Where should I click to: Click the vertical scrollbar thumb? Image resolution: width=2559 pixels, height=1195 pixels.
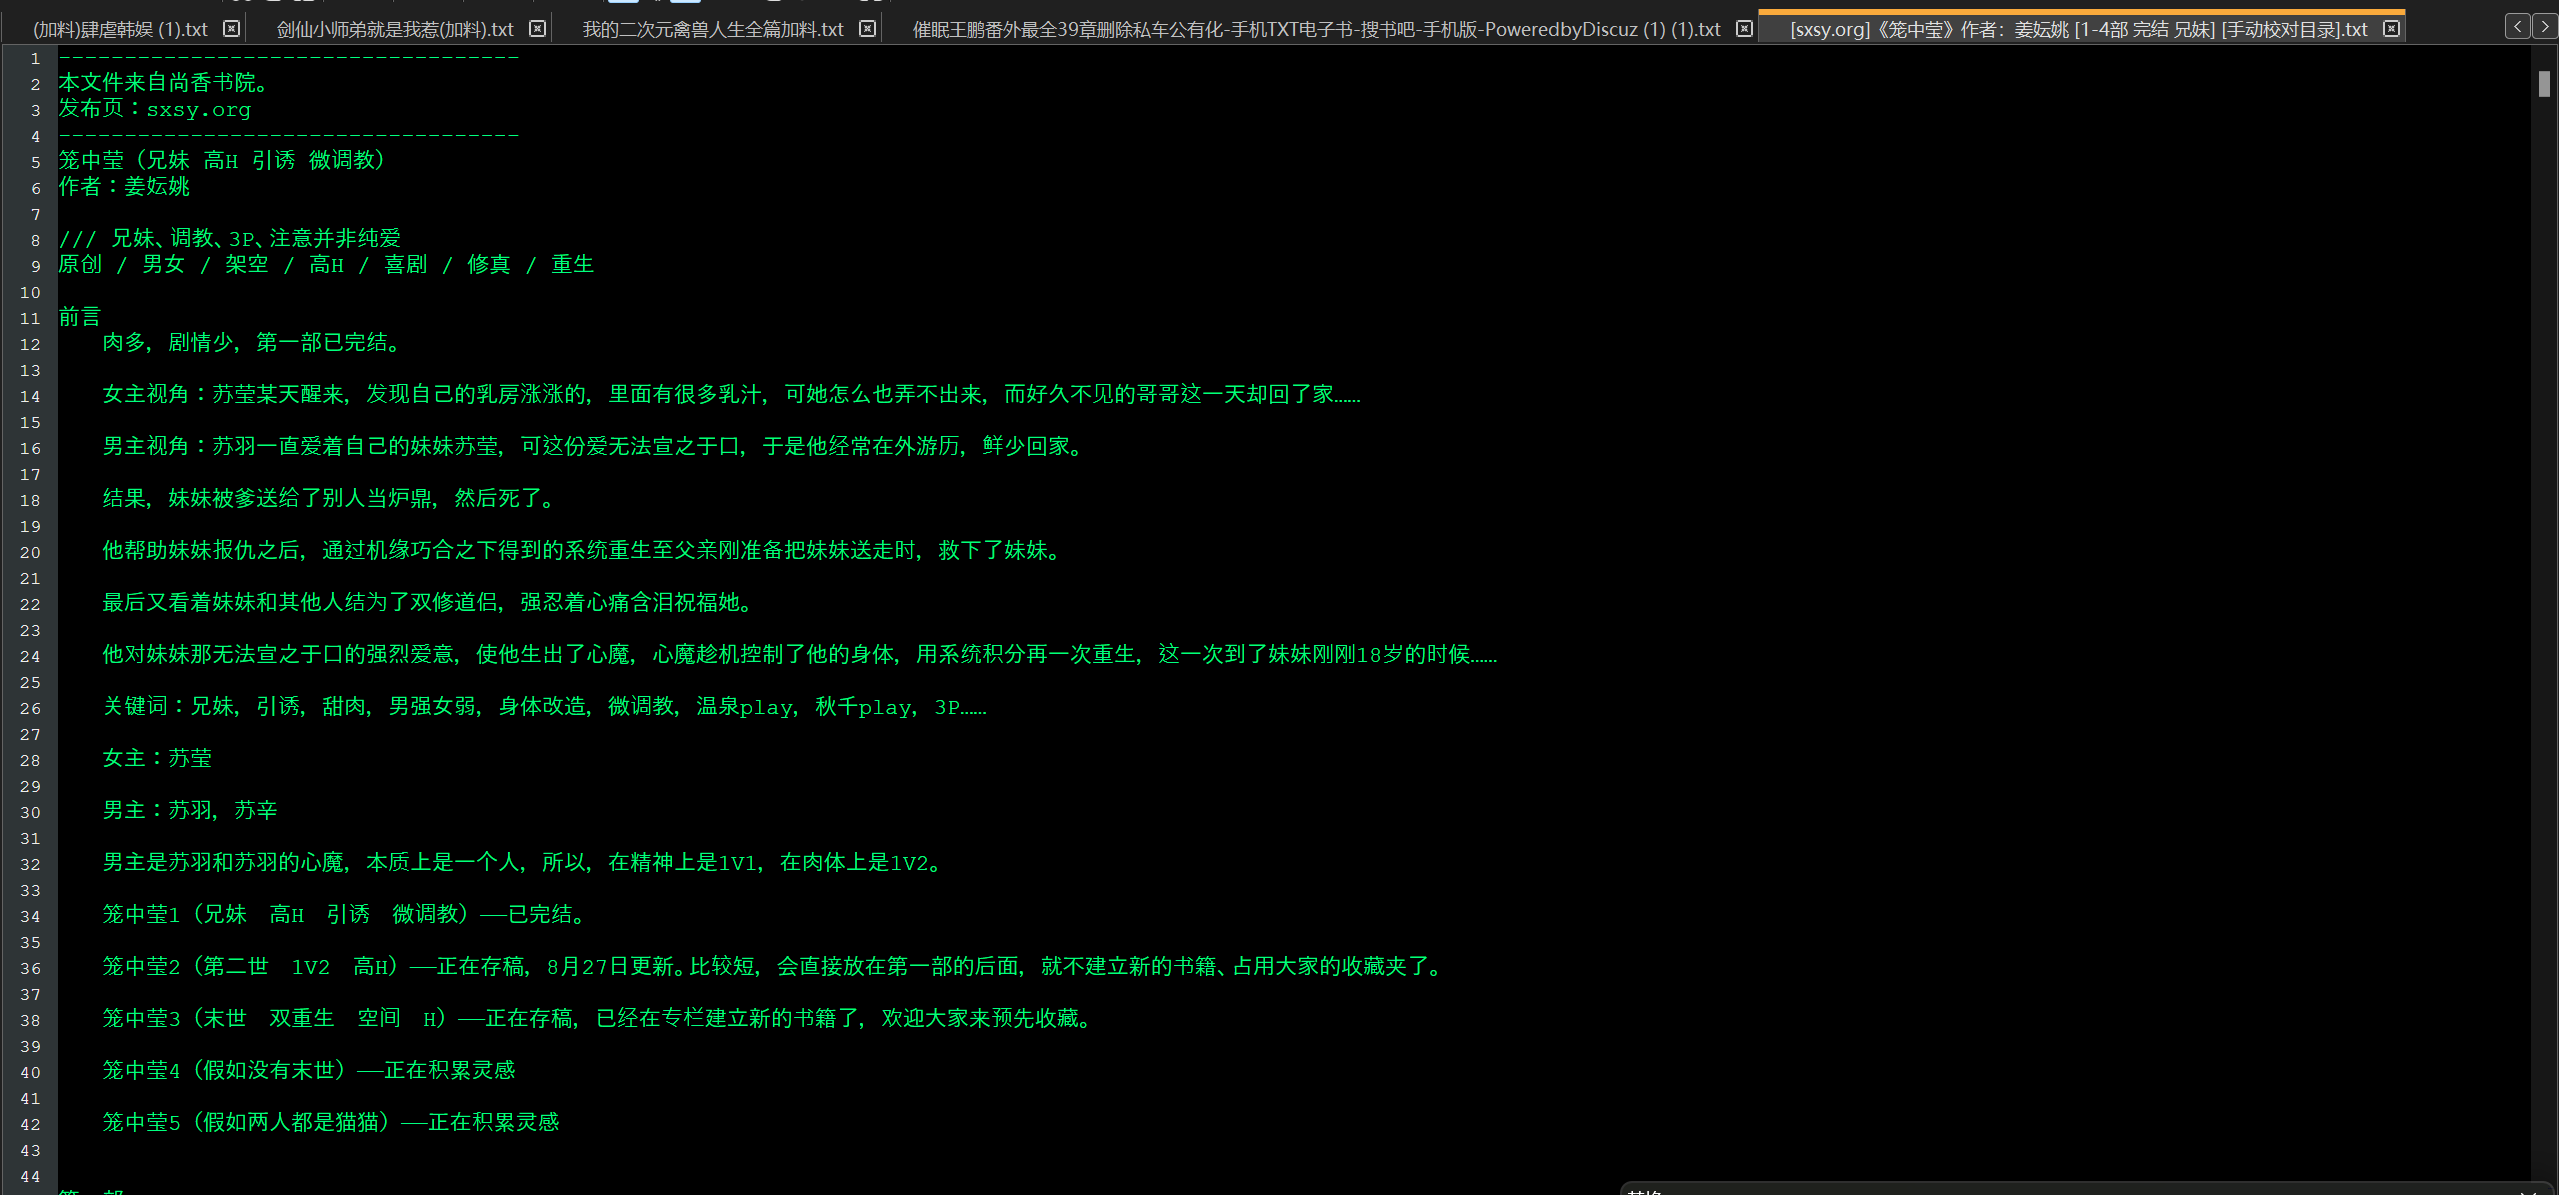pos(2544,84)
